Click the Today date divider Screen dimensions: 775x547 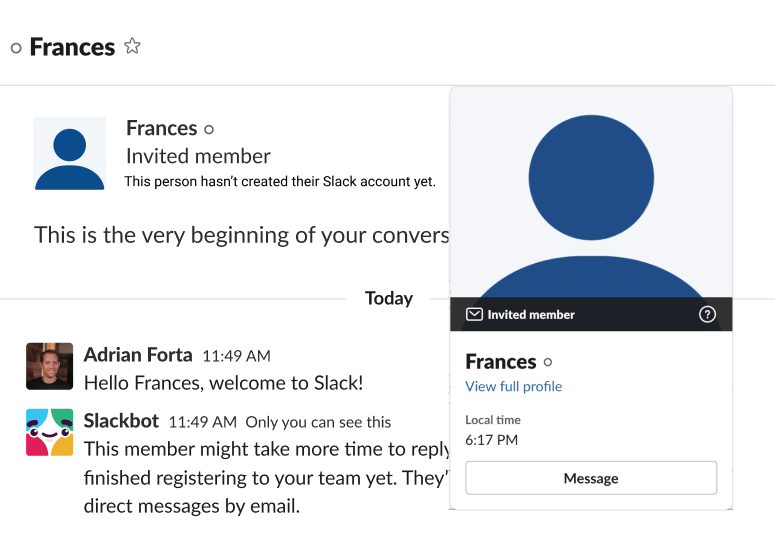coord(388,298)
